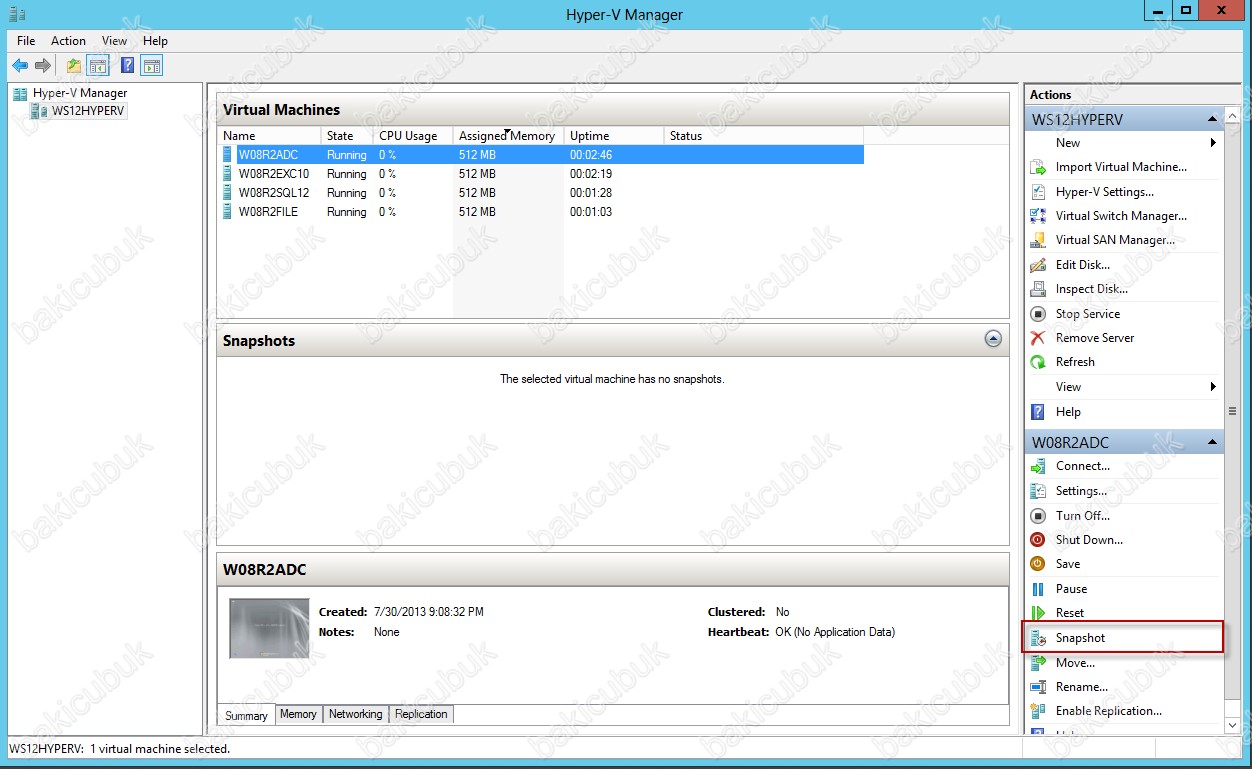Click the Connect icon for W08R2ADC
This screenshot has height=769, width=1252.
pos(1038,466)
